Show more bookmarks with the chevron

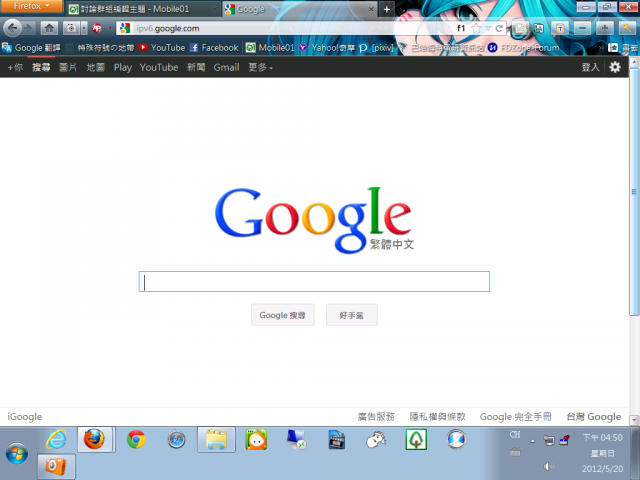[x=601, y=48]
